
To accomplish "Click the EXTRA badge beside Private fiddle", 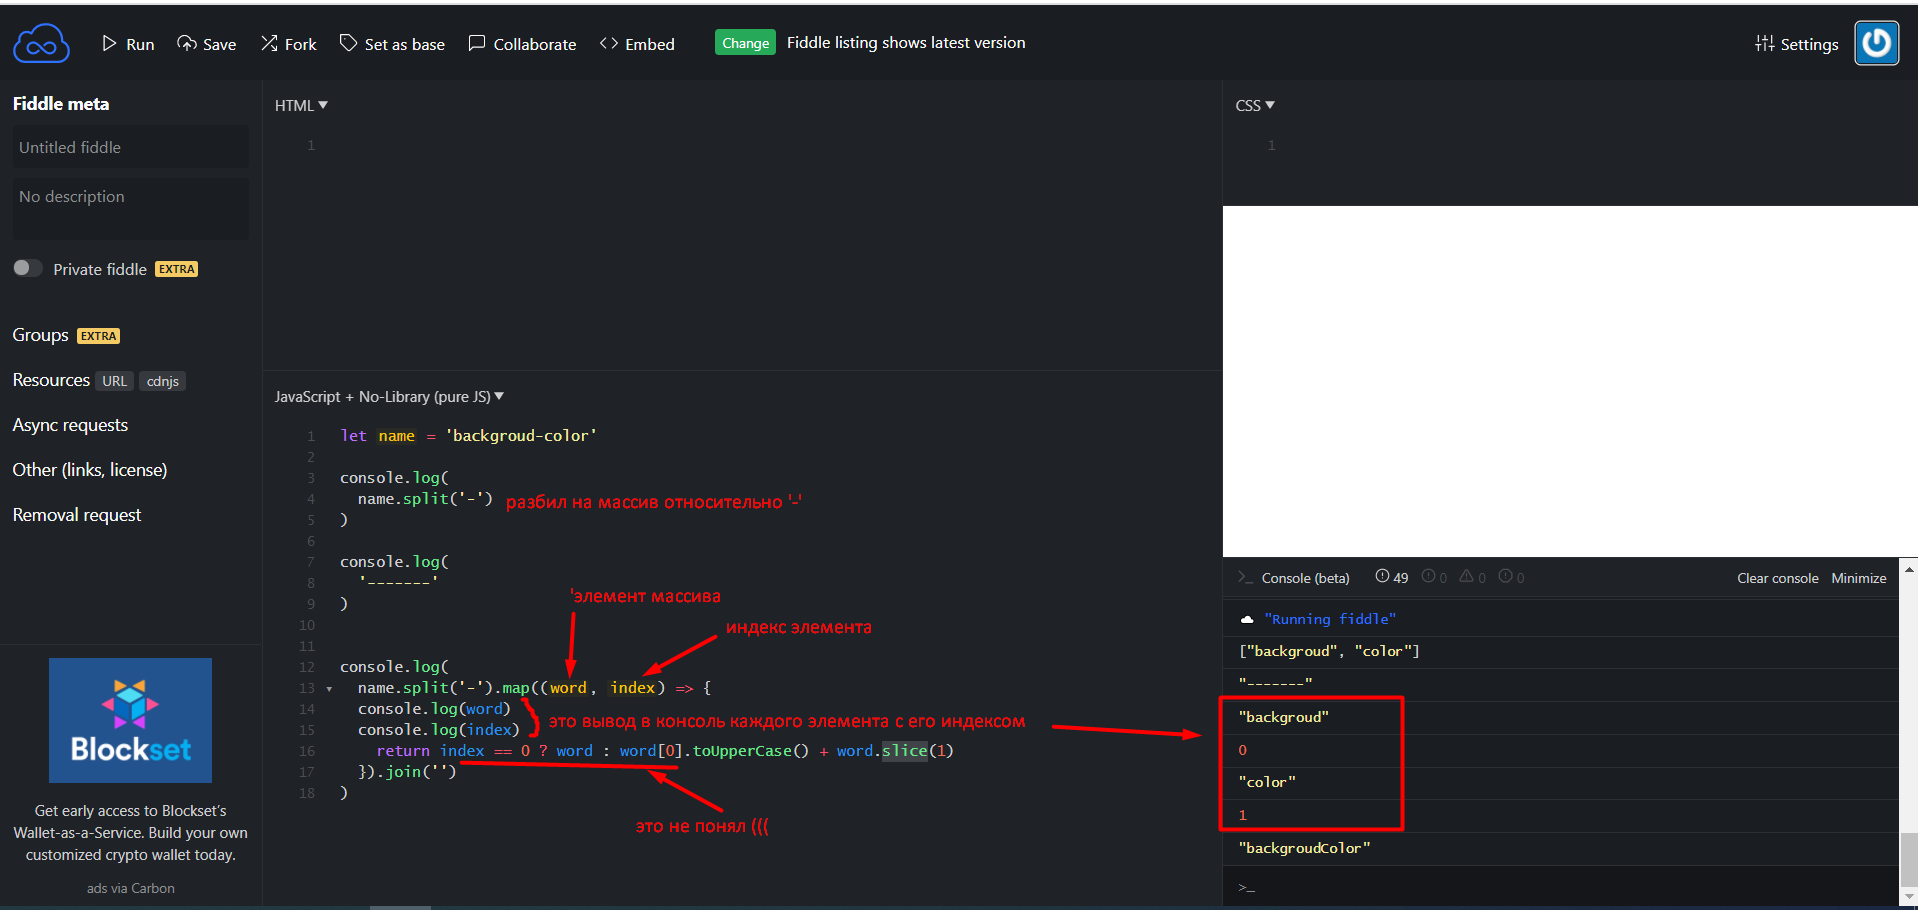I will 177,269.
